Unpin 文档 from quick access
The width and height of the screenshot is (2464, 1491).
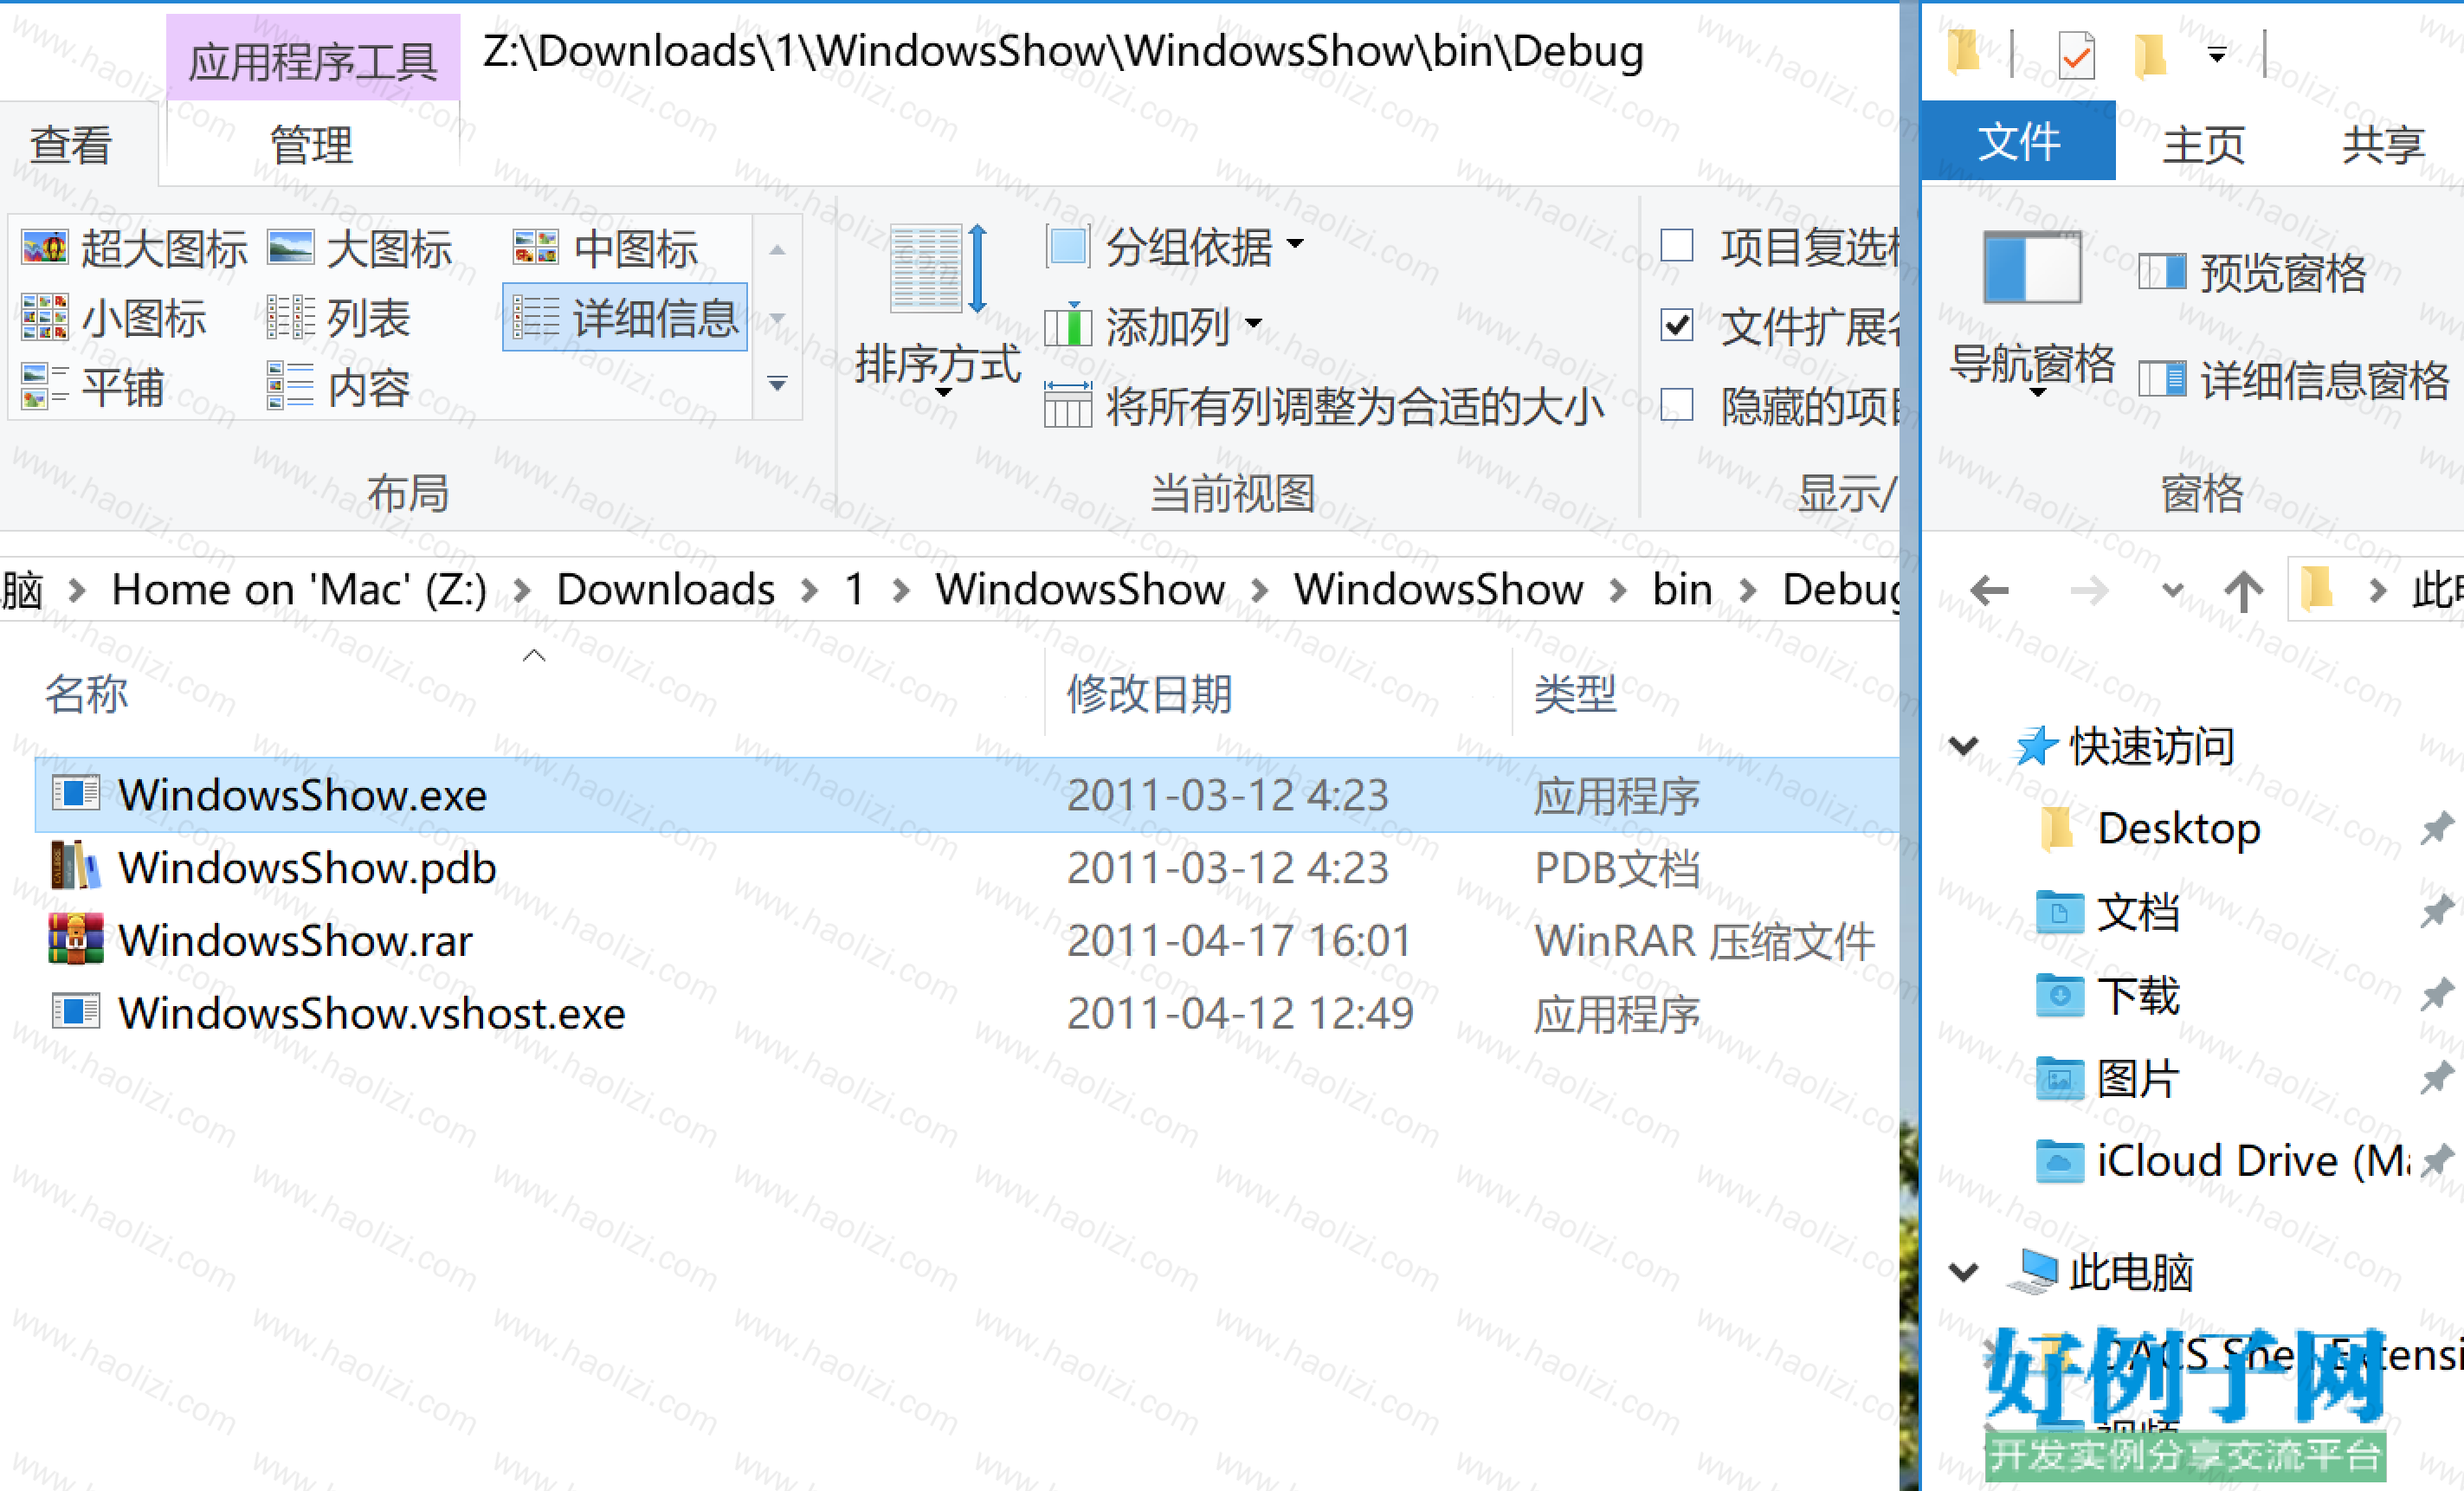[x=2436, y=911]
